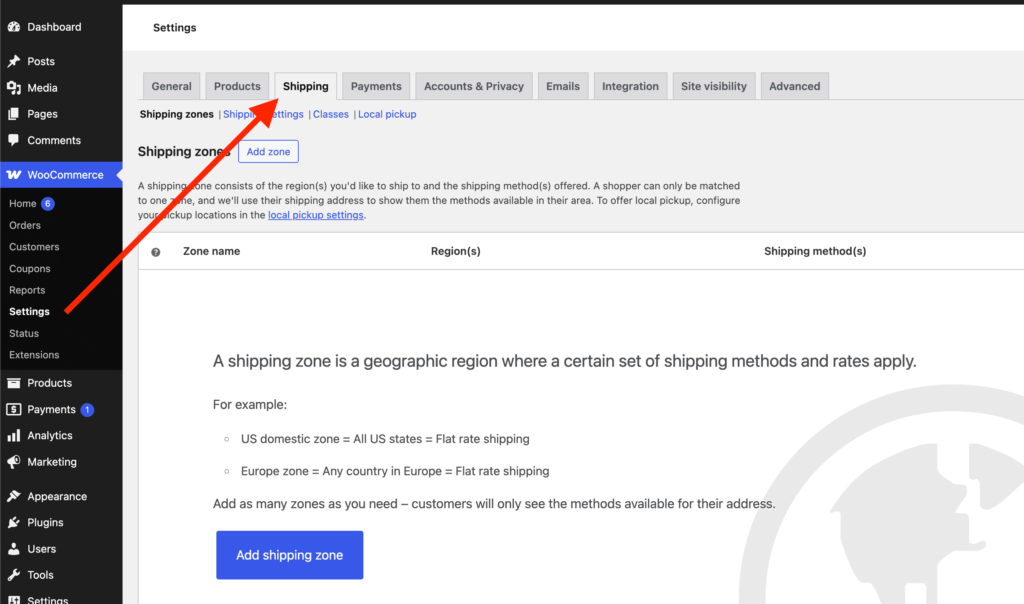Open the Coupons submenu item
Screen dimensions: 1024x604
click(x=29, y=268)
